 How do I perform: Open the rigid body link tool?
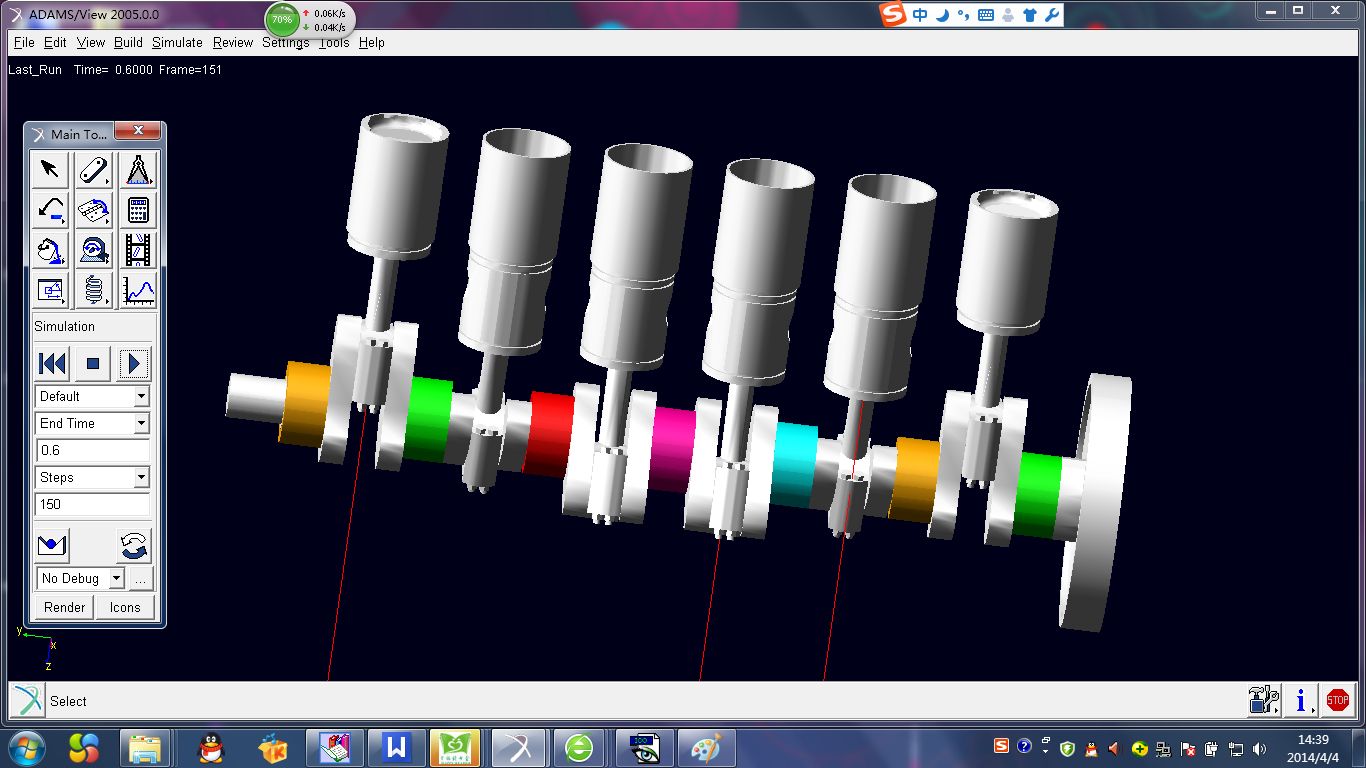click(94, 171)
